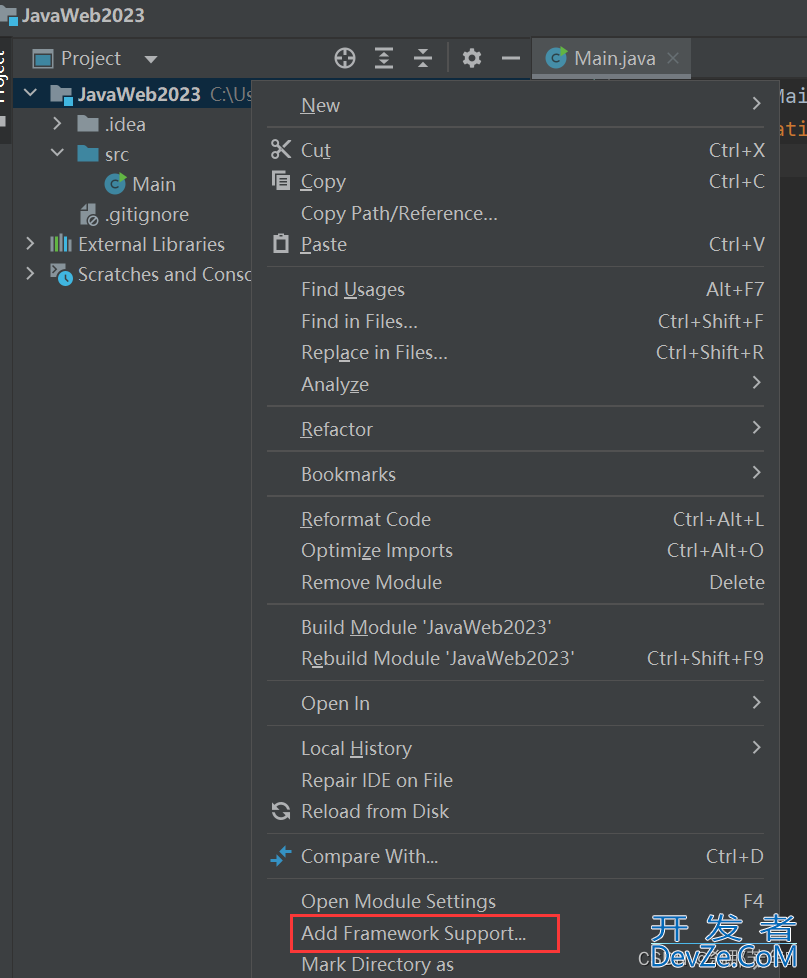Open the Bookmarks submenu

515,474
